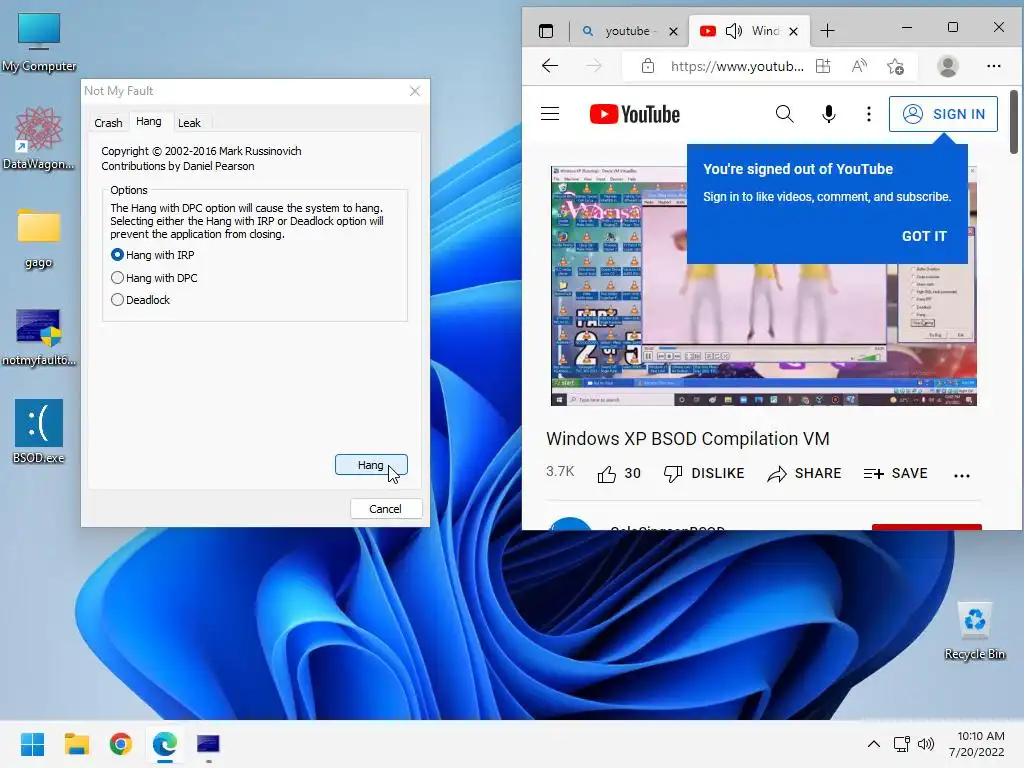Click the Edge page vertical scrollbar
This screenshot has width=1024, height=768.
coord(1014,122)
